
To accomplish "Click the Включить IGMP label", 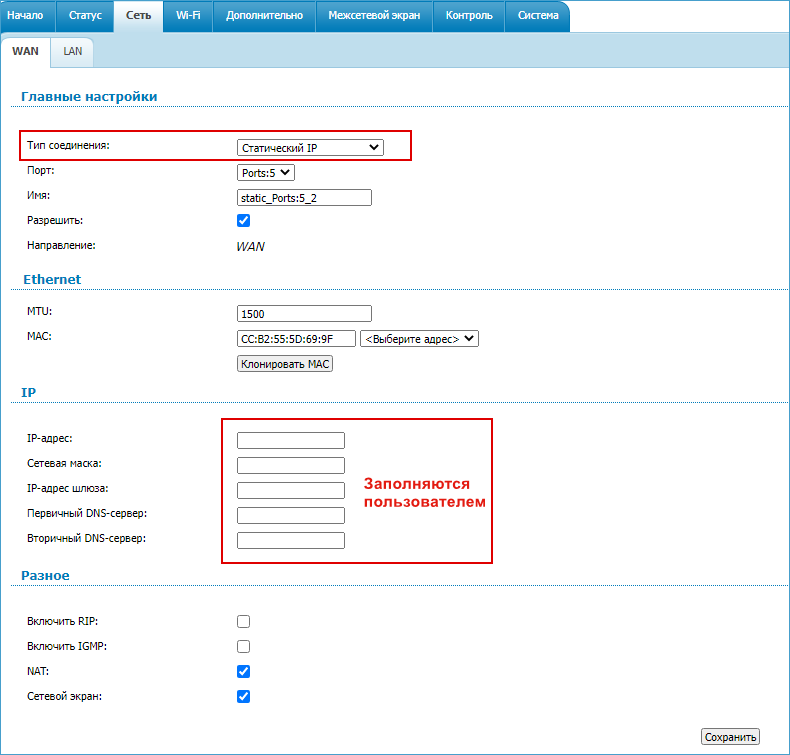I will 67,646.
